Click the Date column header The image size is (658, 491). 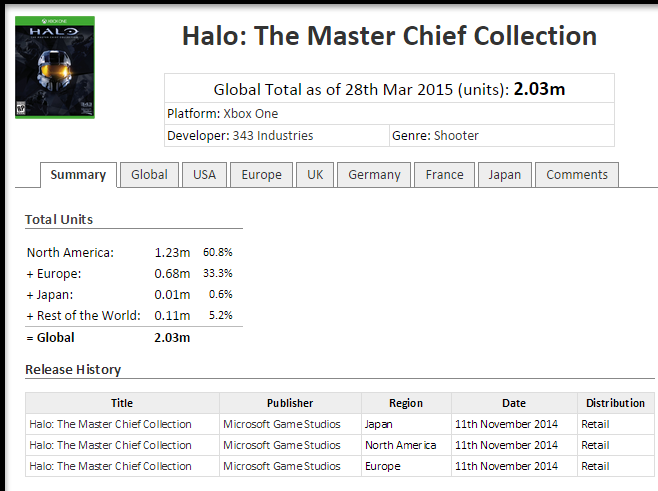514,403
